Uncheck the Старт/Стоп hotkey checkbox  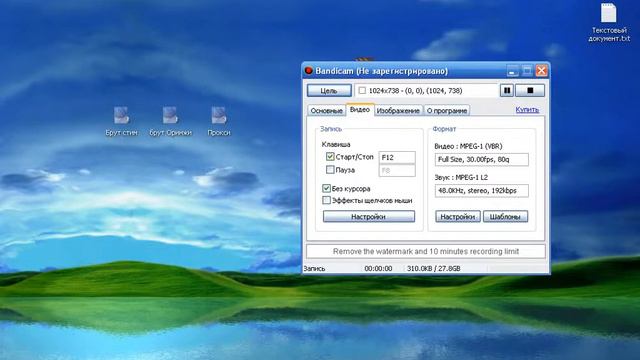[330, 157]
